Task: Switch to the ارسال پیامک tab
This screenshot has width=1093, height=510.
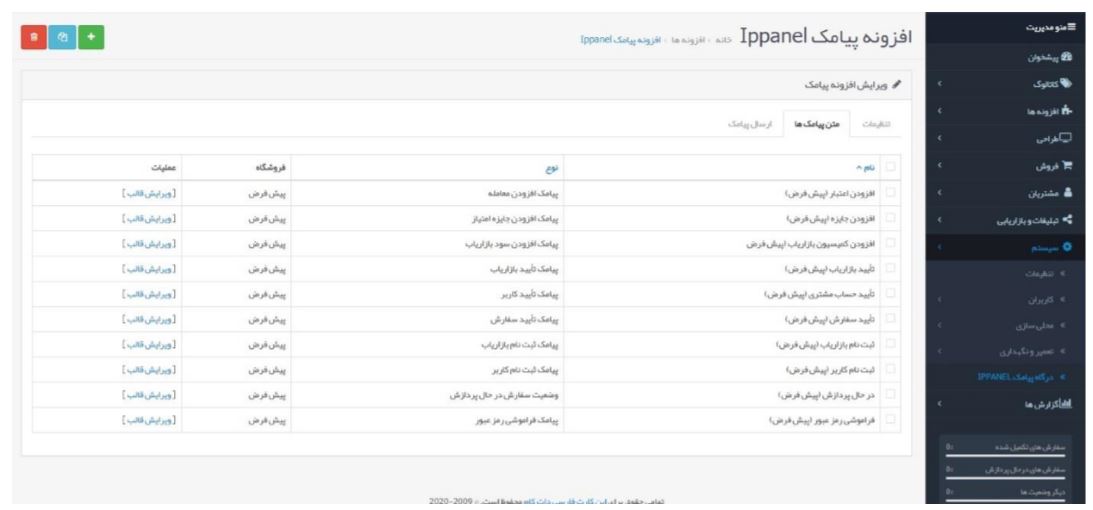Action: pos(751,123)
